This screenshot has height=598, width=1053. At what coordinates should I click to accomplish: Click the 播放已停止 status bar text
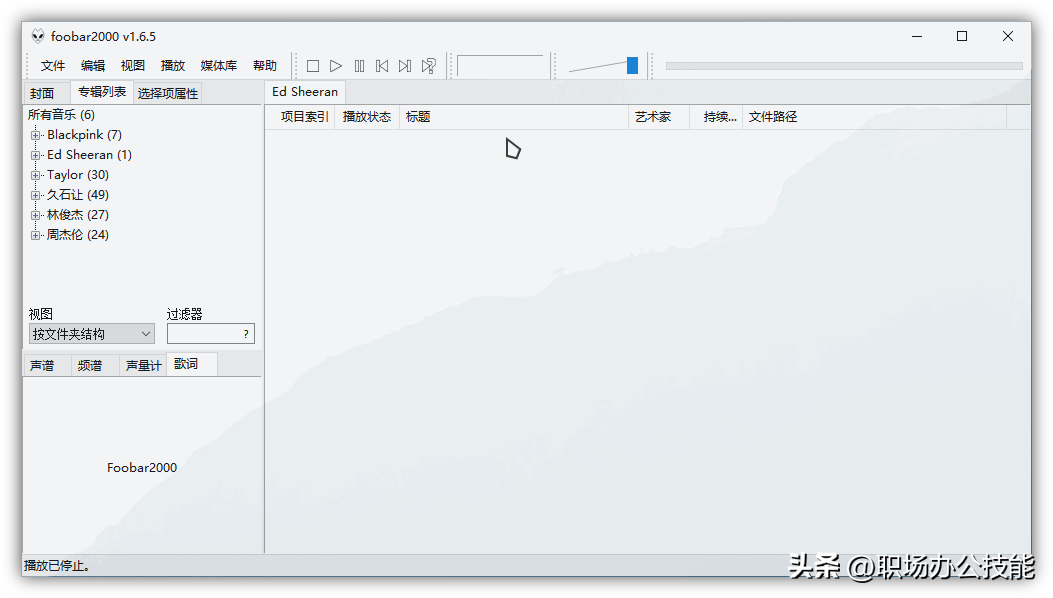(57, 566)
